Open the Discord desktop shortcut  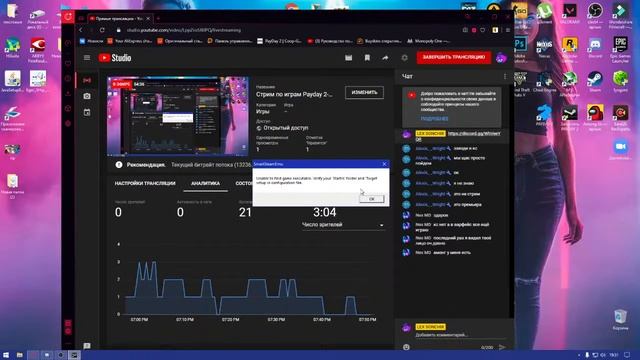click(595, 48)
